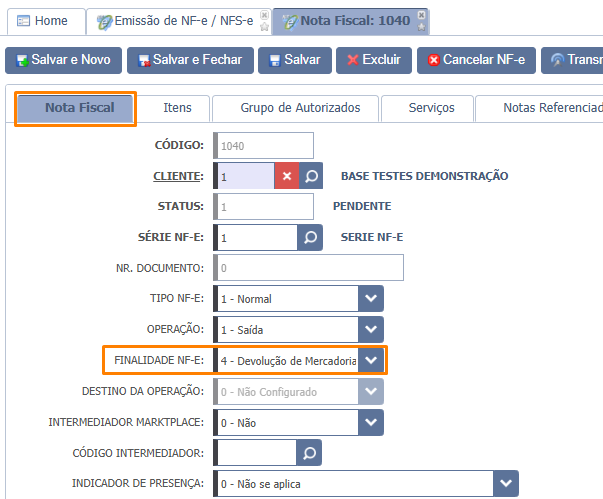603x499 pixels.
Task: Close the Emissão de NF-e / NFS-e tab
Action: click(x=263, y=15)
